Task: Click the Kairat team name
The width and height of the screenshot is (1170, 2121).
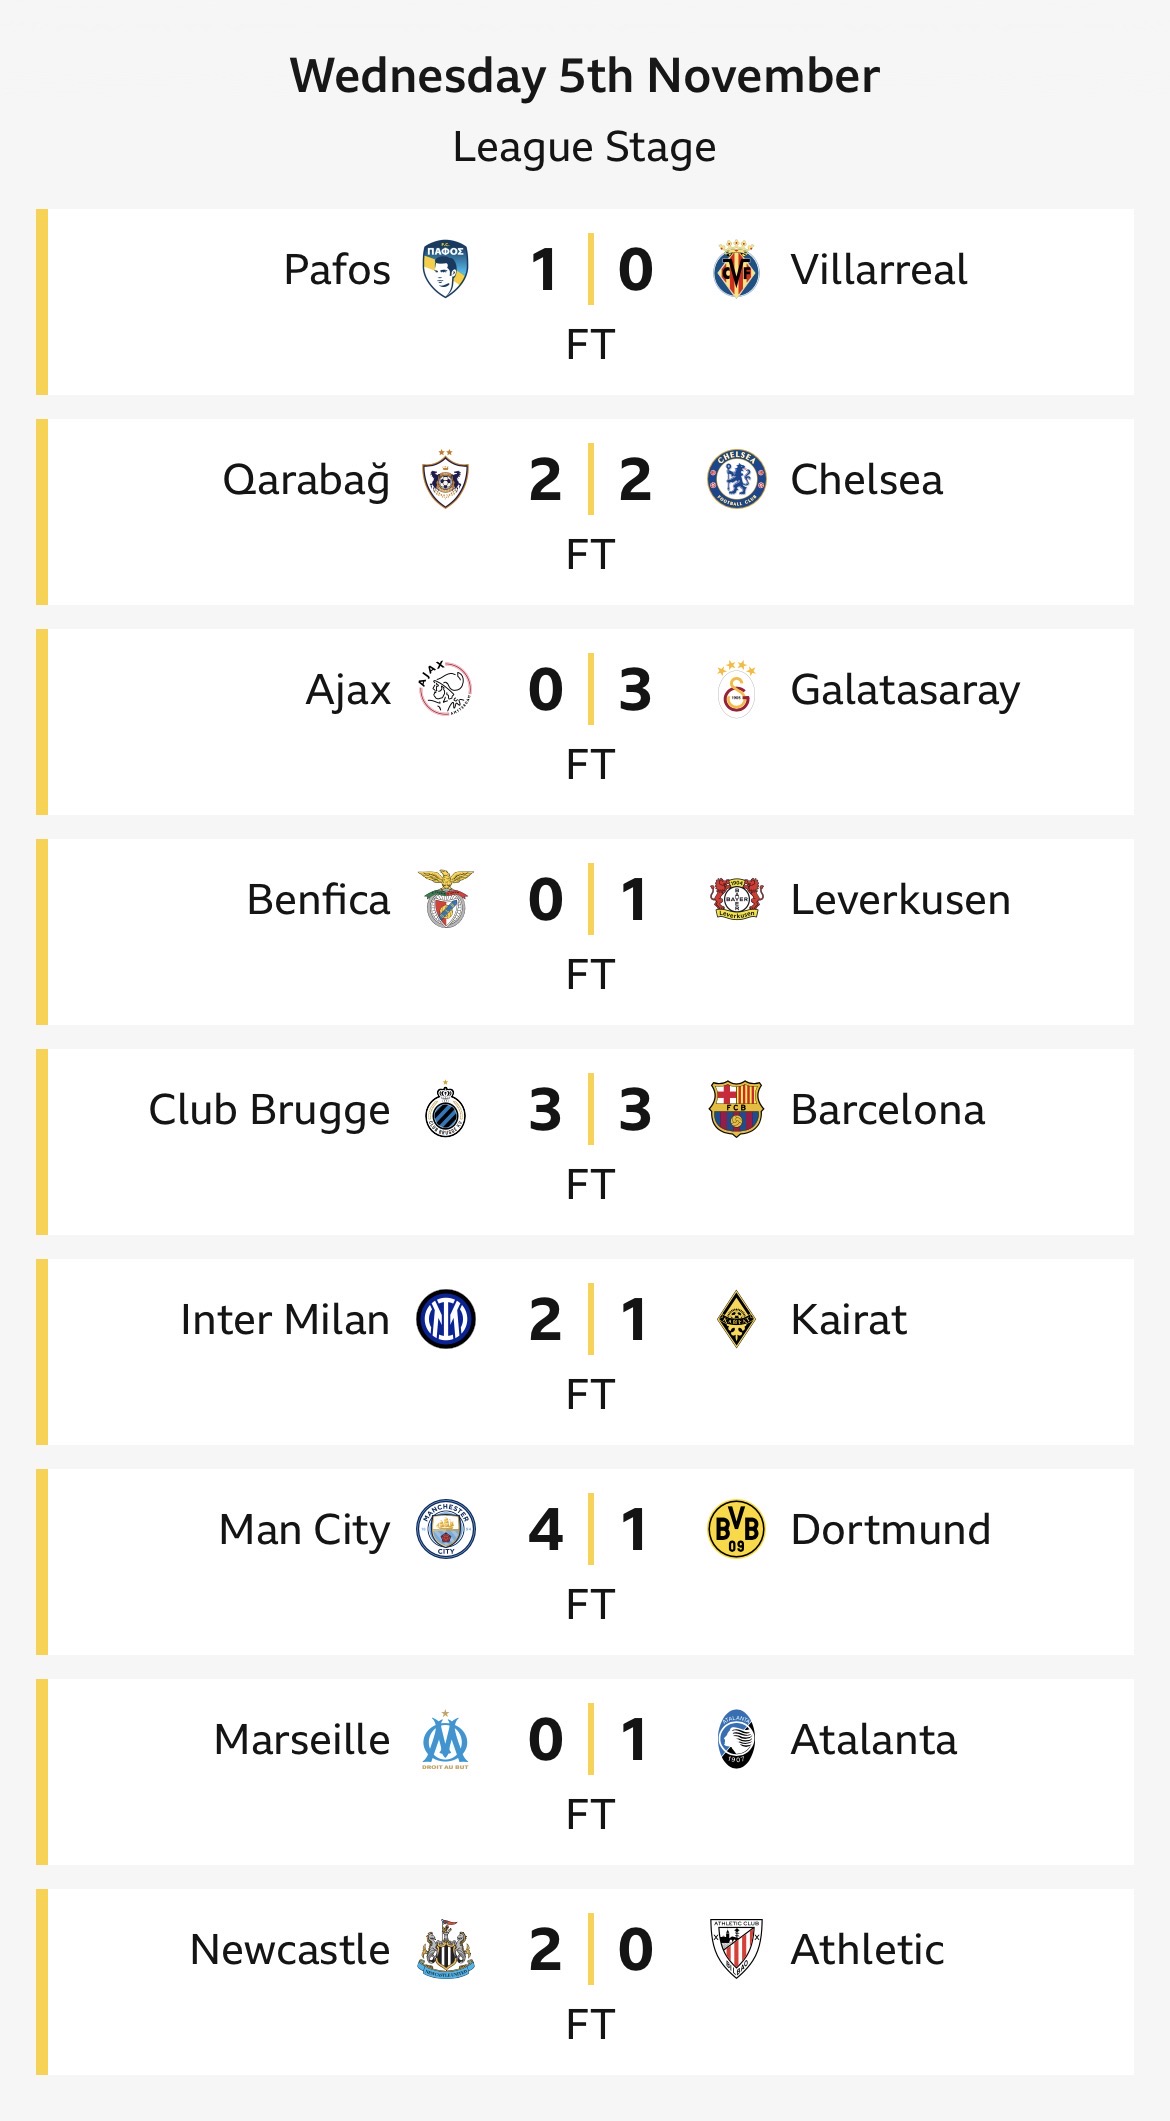Action: coord(848,1320)
